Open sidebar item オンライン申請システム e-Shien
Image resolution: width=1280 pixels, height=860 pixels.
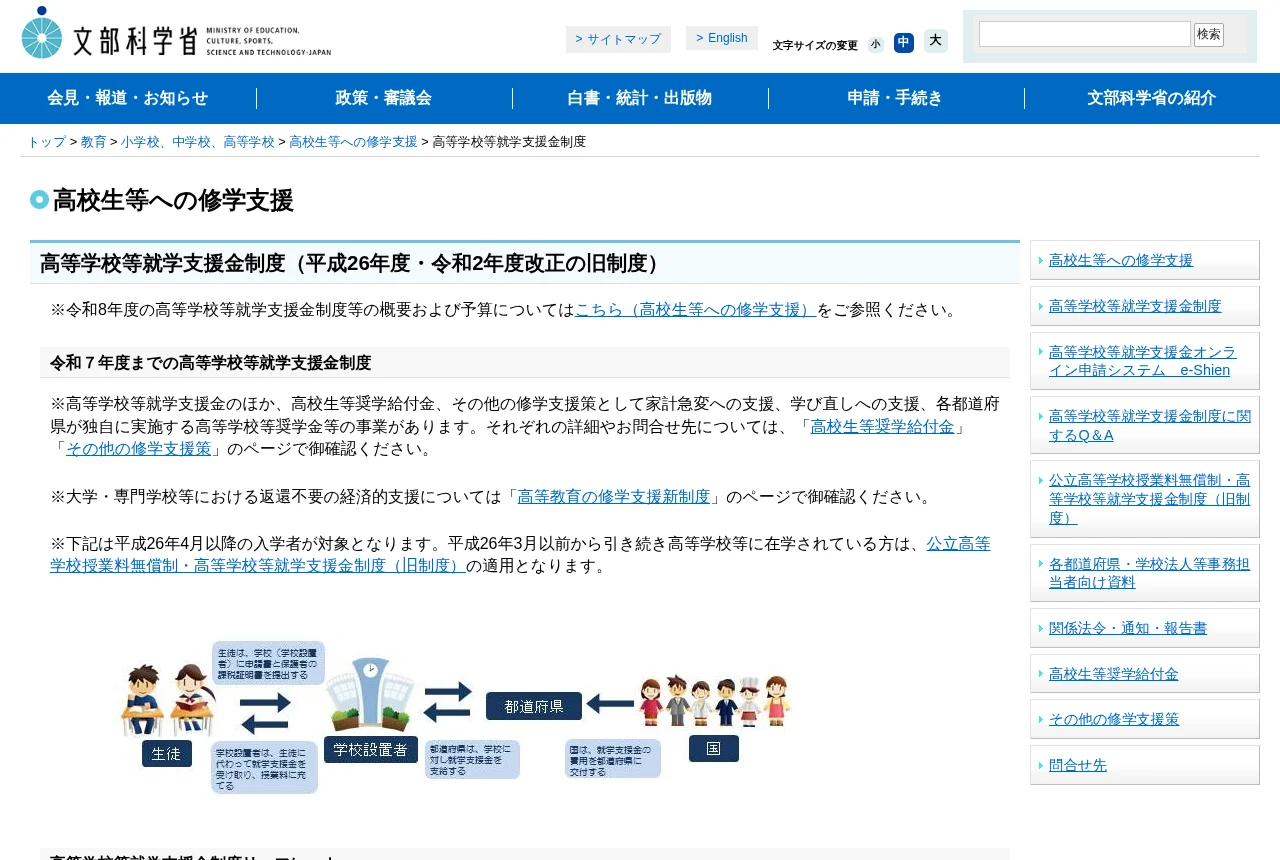1145,361
